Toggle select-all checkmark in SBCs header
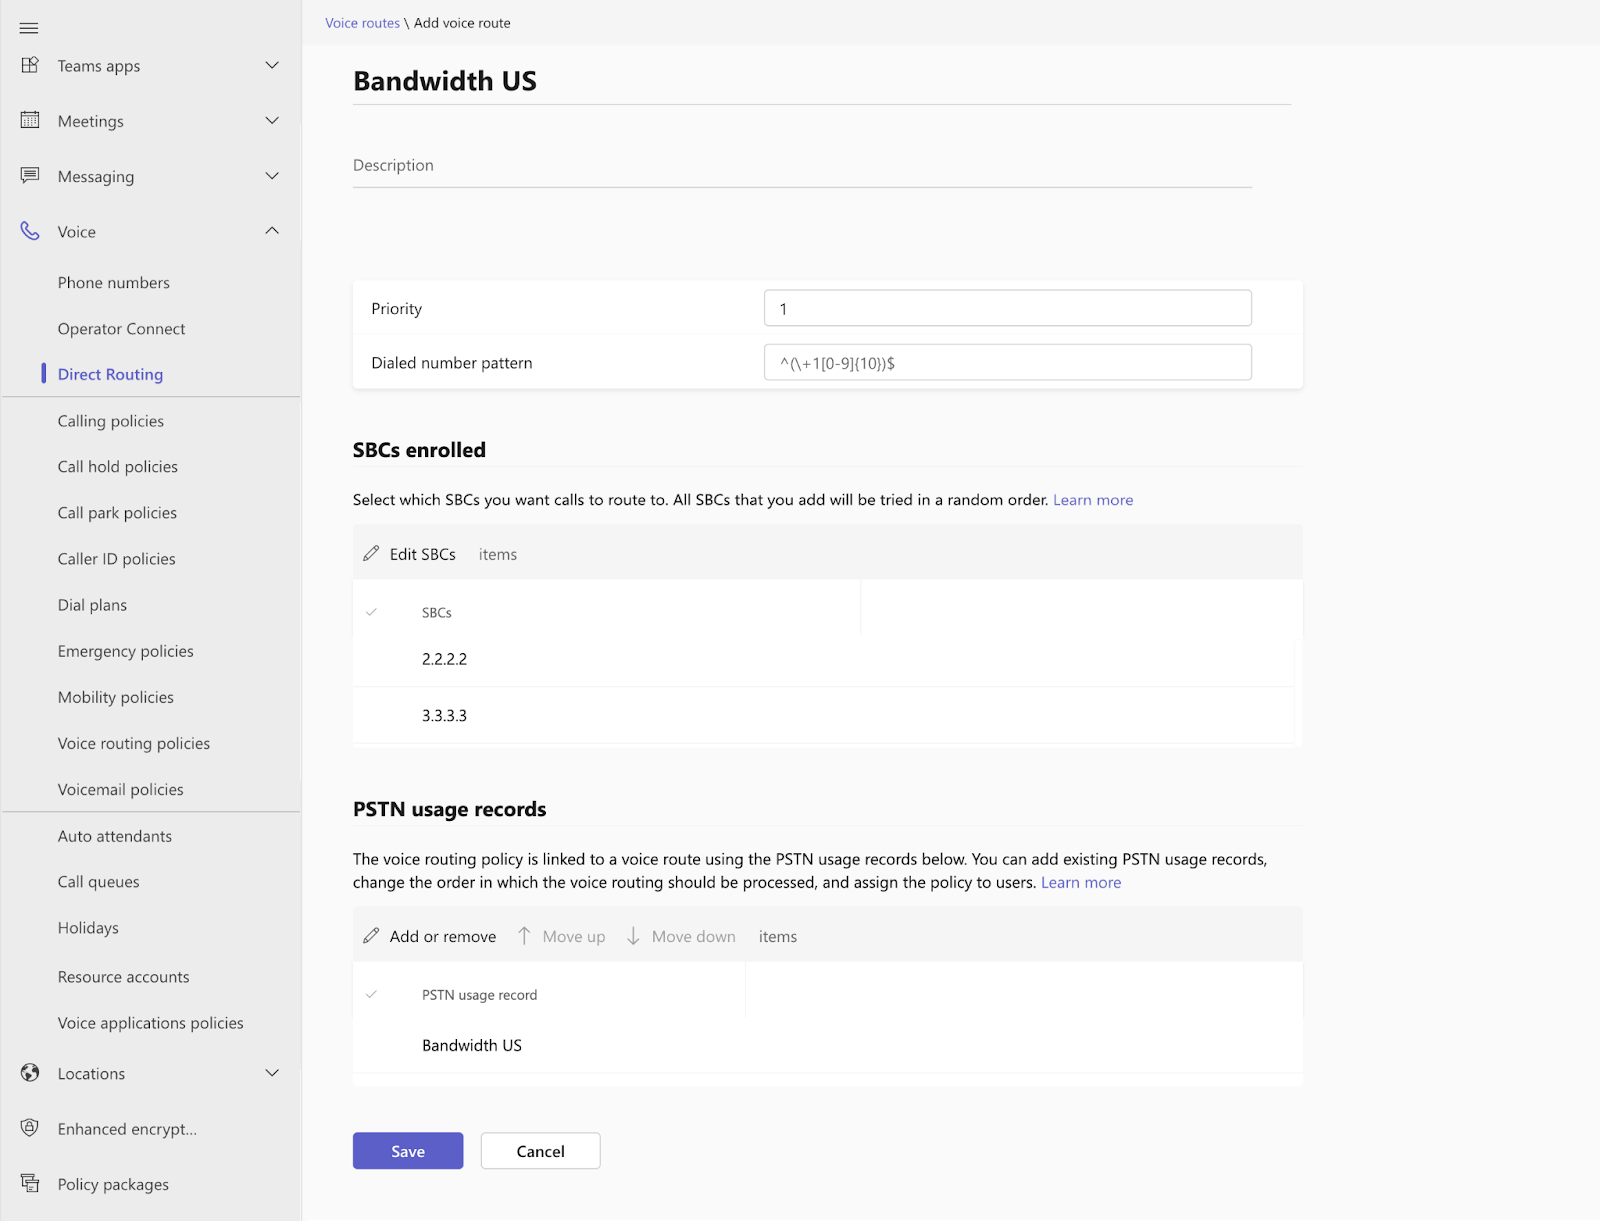Screen dimensions: 1600x1221 [371, 612]
